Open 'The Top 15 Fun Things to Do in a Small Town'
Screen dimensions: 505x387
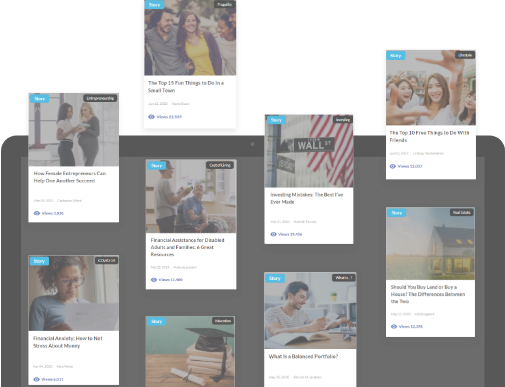(x=186, y=87)
